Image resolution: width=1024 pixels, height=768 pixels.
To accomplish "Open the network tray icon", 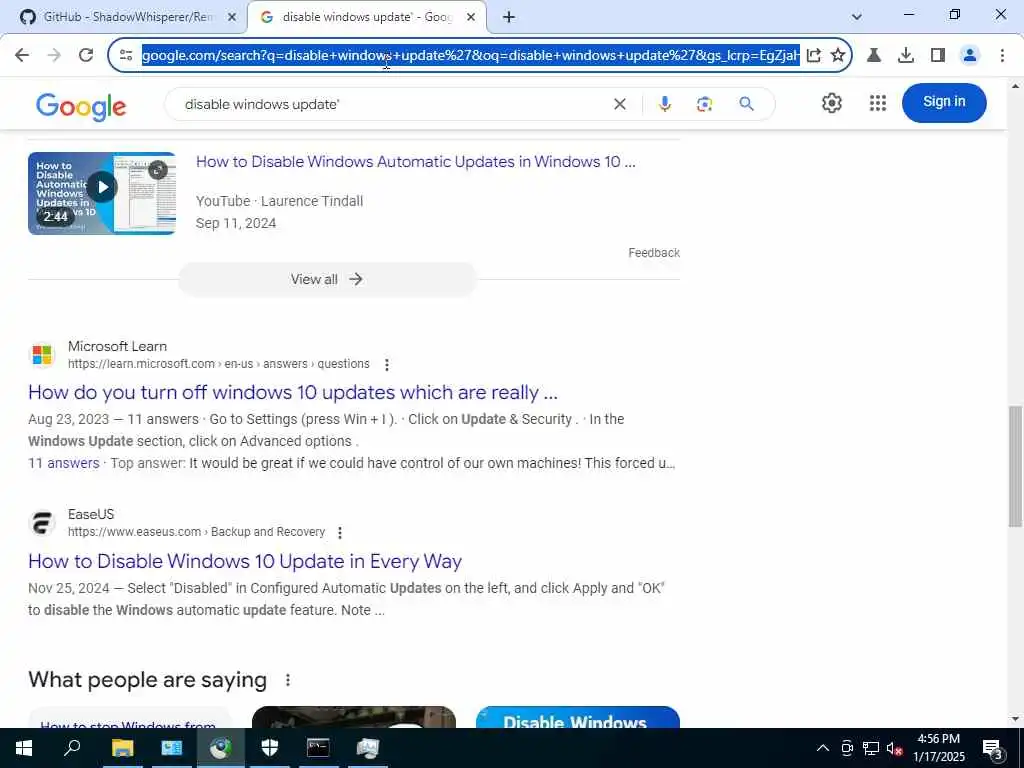I will (x=871, y=748).
